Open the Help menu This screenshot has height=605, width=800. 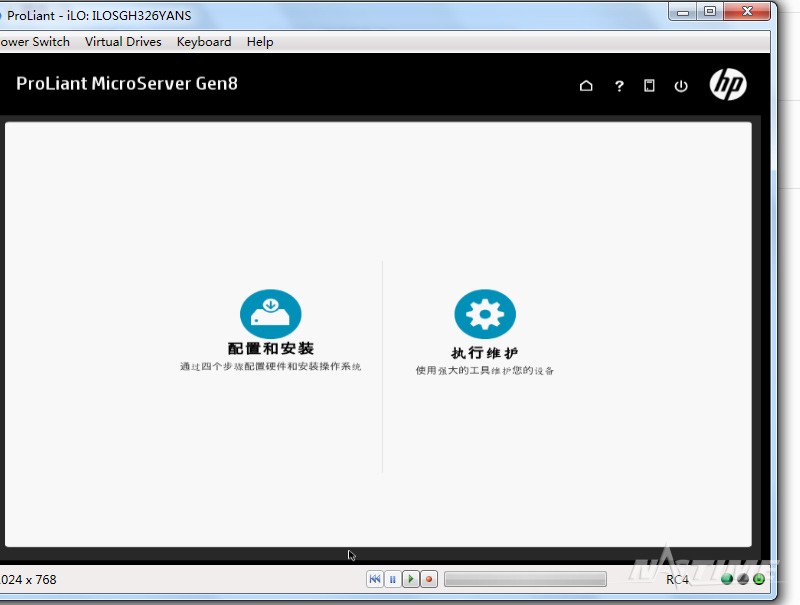click(x=260, y=42)
